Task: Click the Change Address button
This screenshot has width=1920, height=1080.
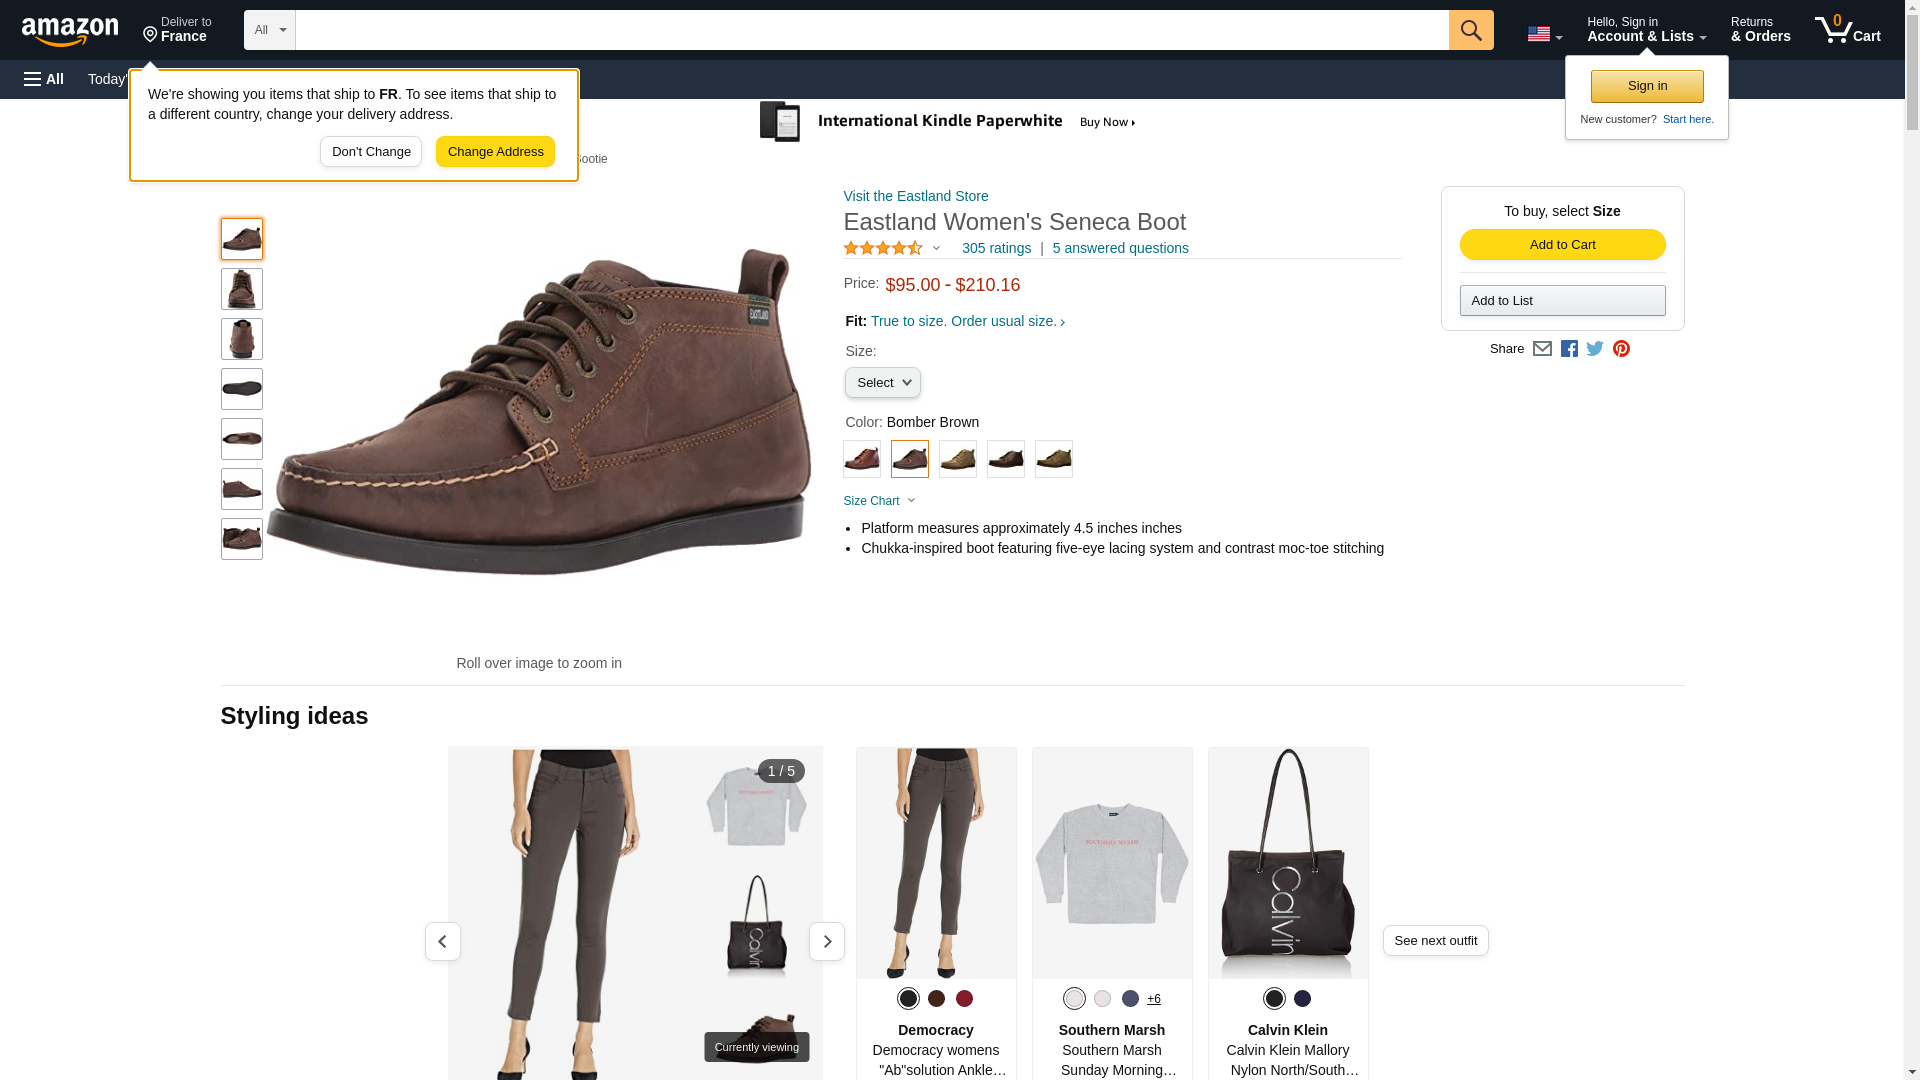Action: click(495, 152)
